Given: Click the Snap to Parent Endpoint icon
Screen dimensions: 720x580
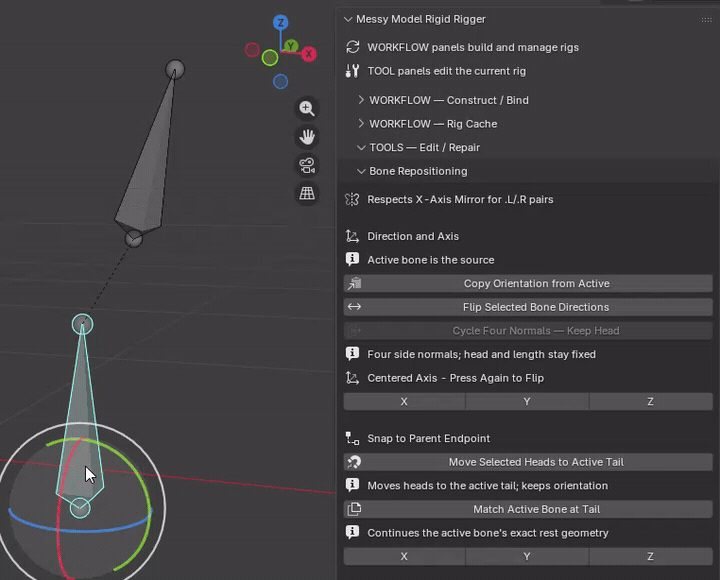Looking at the screenshot, I should coord(352,438).
